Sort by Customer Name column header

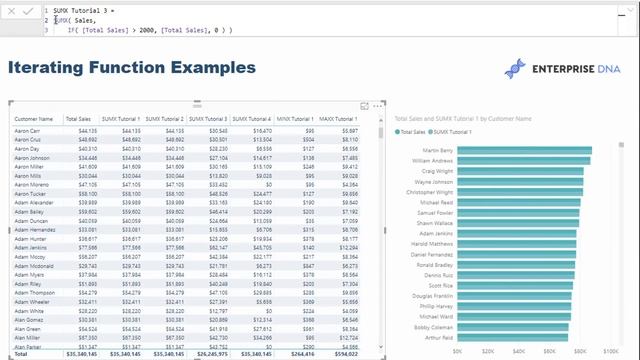tap(33, 119)
